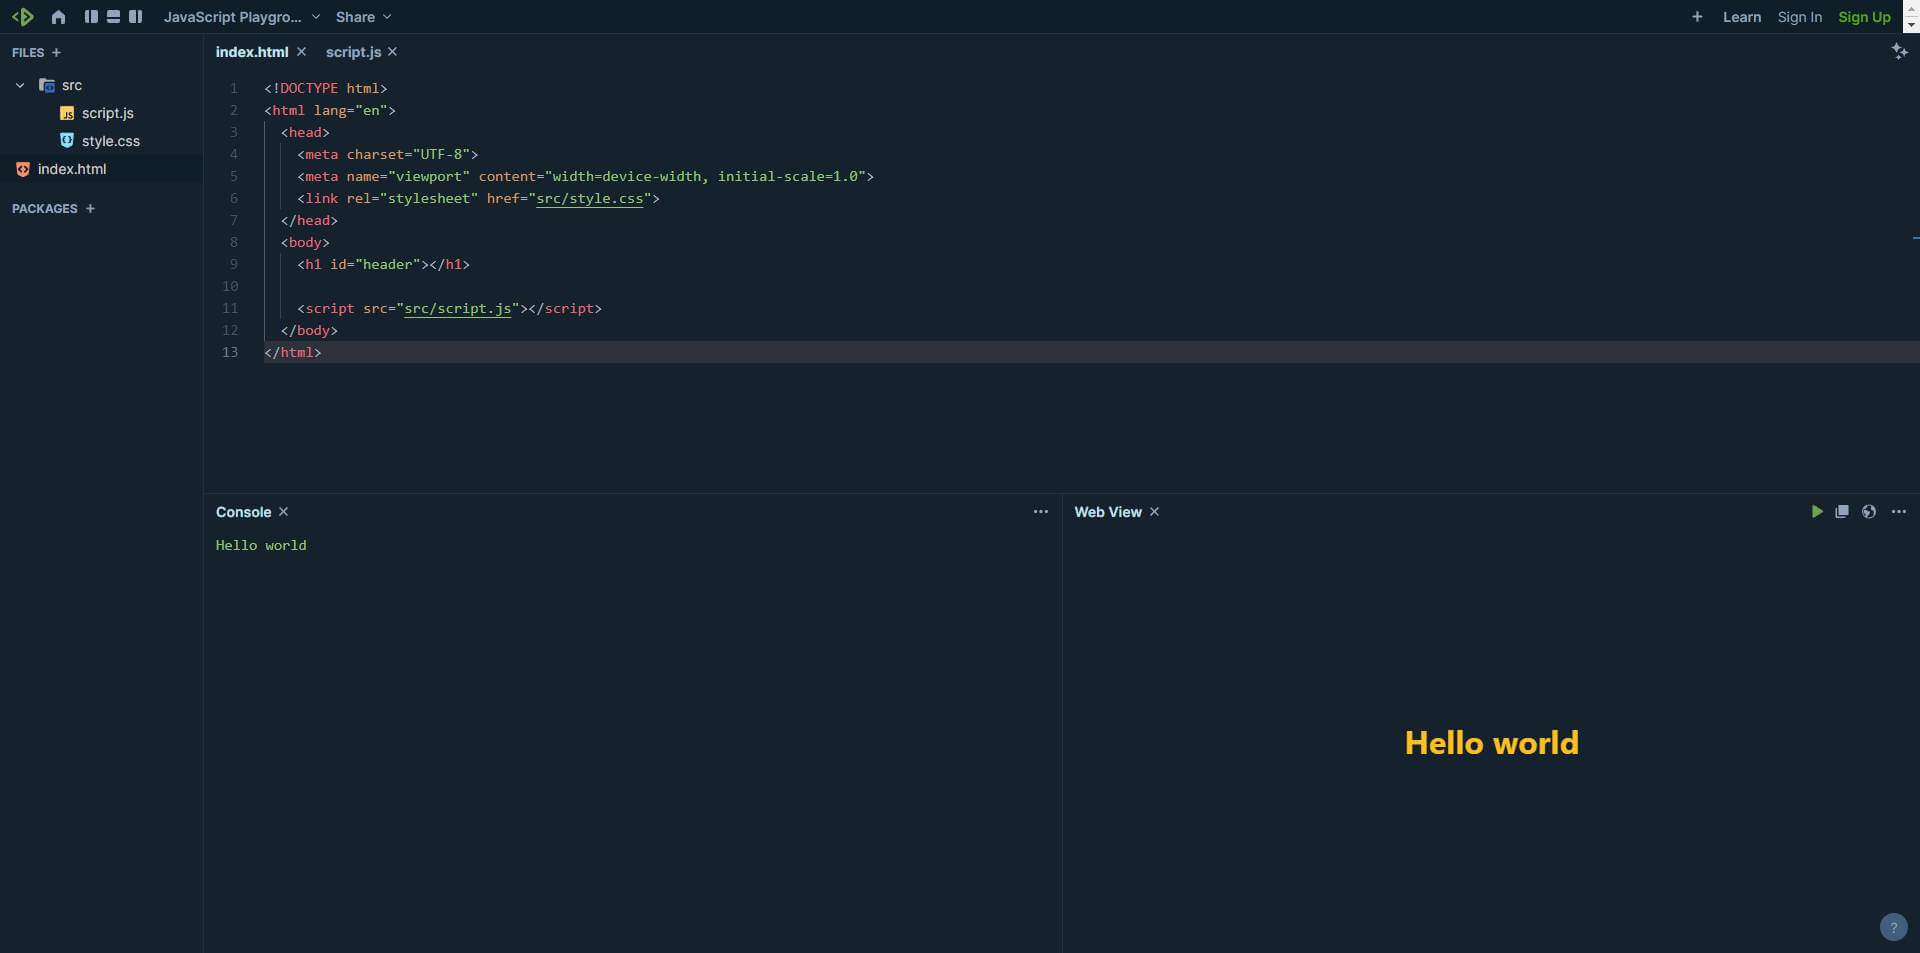
Task: Click the help question mark button
Action: coord(1893,927)
